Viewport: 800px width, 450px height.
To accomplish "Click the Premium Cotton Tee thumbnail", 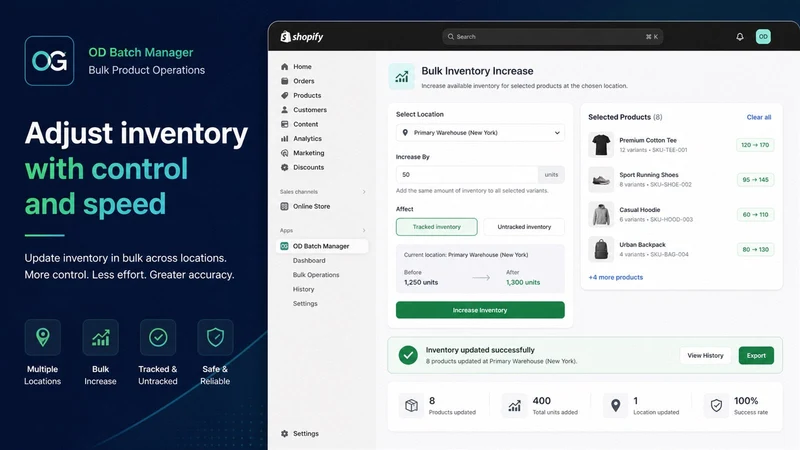I will click(601, 145).
